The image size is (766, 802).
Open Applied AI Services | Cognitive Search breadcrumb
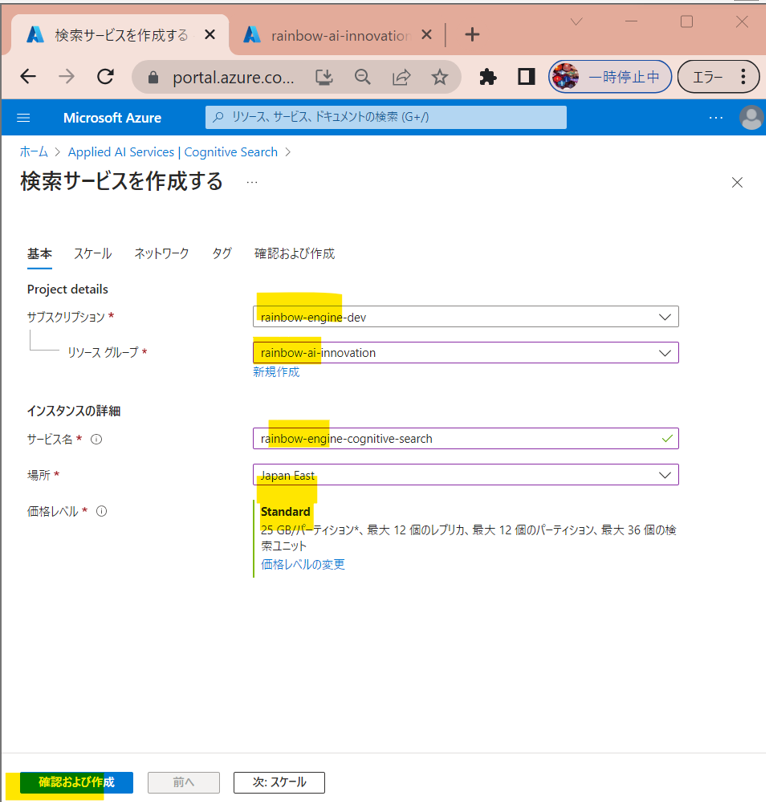coord(173,152)
